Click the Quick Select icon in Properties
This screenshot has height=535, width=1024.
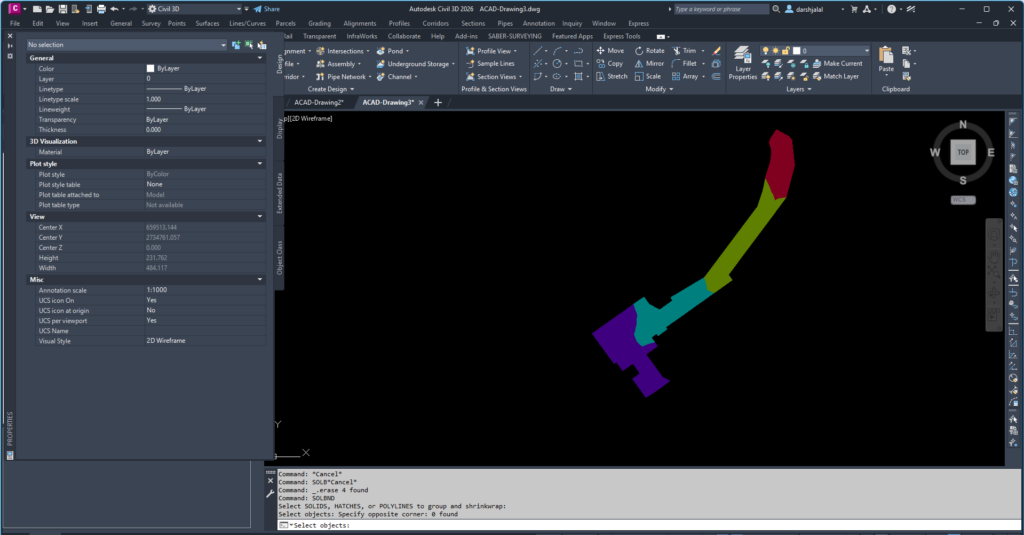point(262,45)
